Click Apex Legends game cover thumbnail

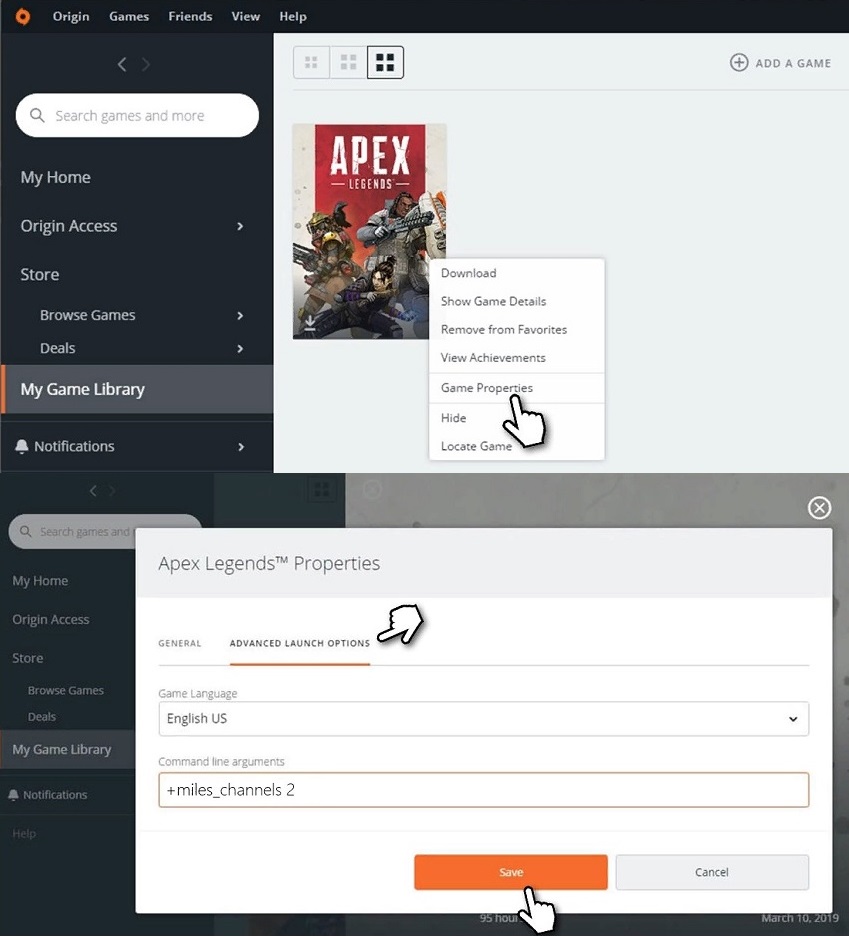(x=369, y=231)
